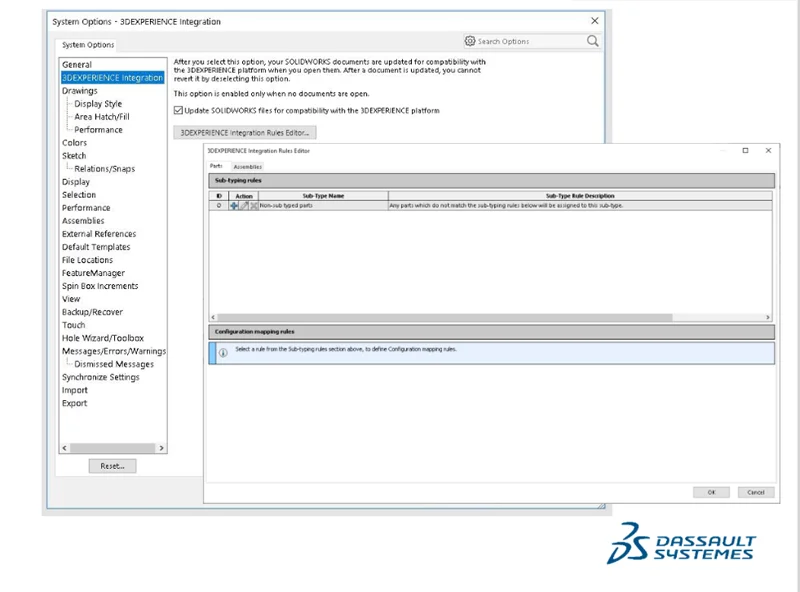This screenshot has height=592, width=800.
Task: Click options list horizontal scrollbar thumb
Action: coord(112,448)
